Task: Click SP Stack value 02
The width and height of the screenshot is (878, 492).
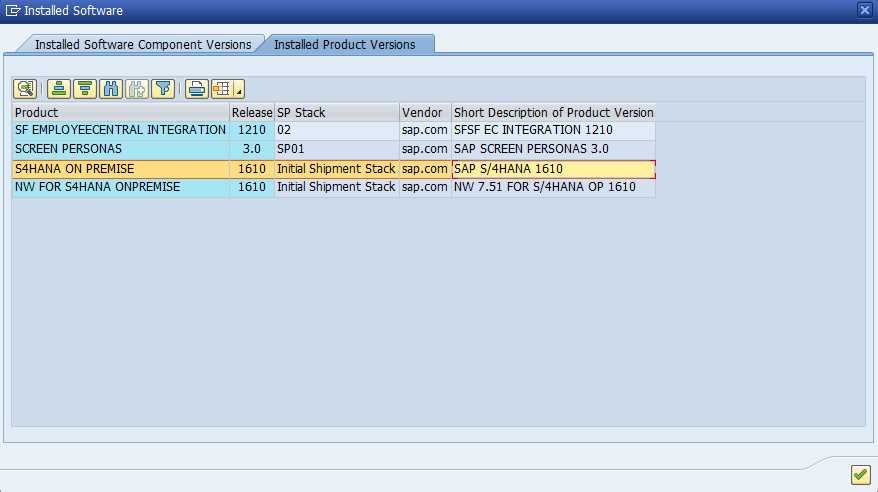Action: pos(337,130)
